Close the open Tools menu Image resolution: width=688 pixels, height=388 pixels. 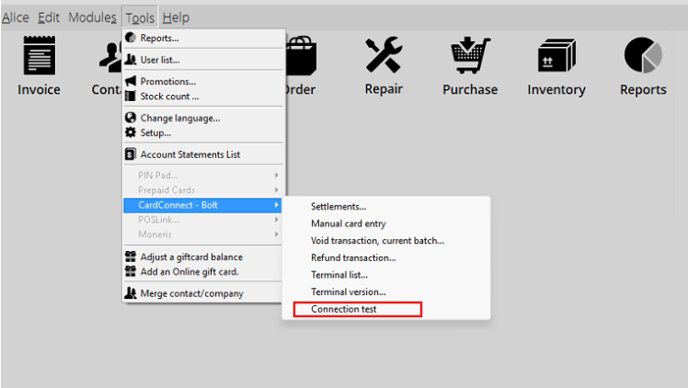point(140,18)
